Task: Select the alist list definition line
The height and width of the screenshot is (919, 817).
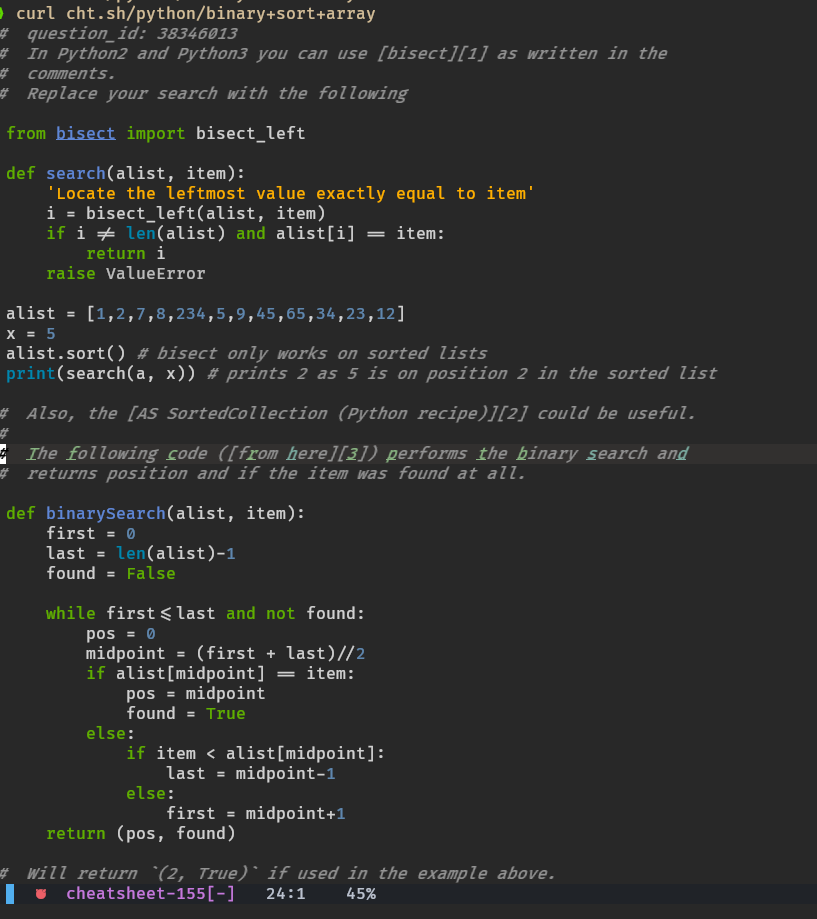Action: click(x=200, y=313)
